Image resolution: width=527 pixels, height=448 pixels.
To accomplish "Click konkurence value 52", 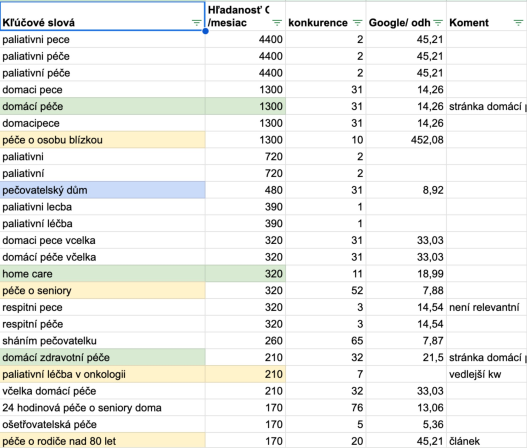I will (357, 290).
